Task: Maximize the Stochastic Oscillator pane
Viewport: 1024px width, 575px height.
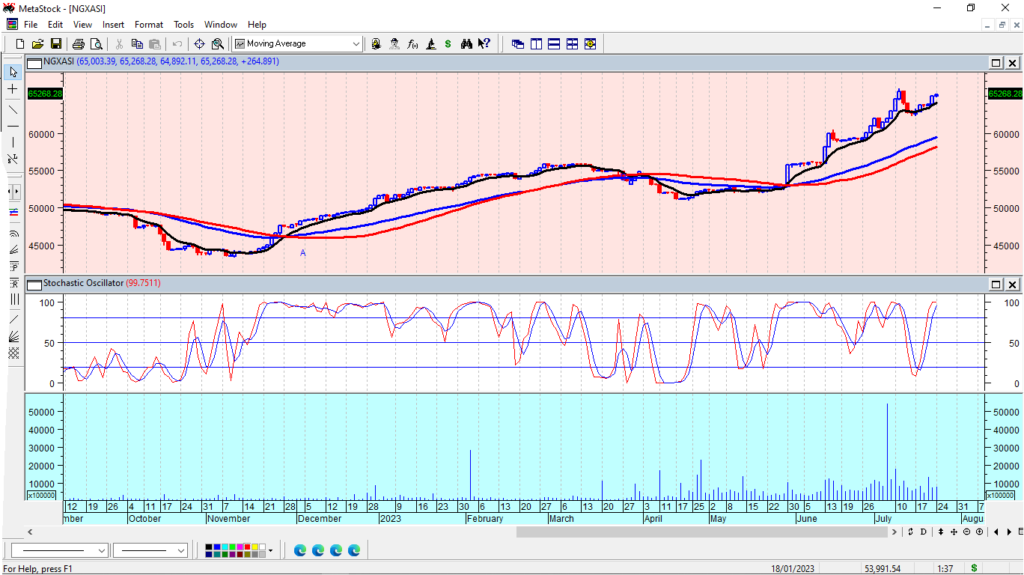Action: [996, 284]
